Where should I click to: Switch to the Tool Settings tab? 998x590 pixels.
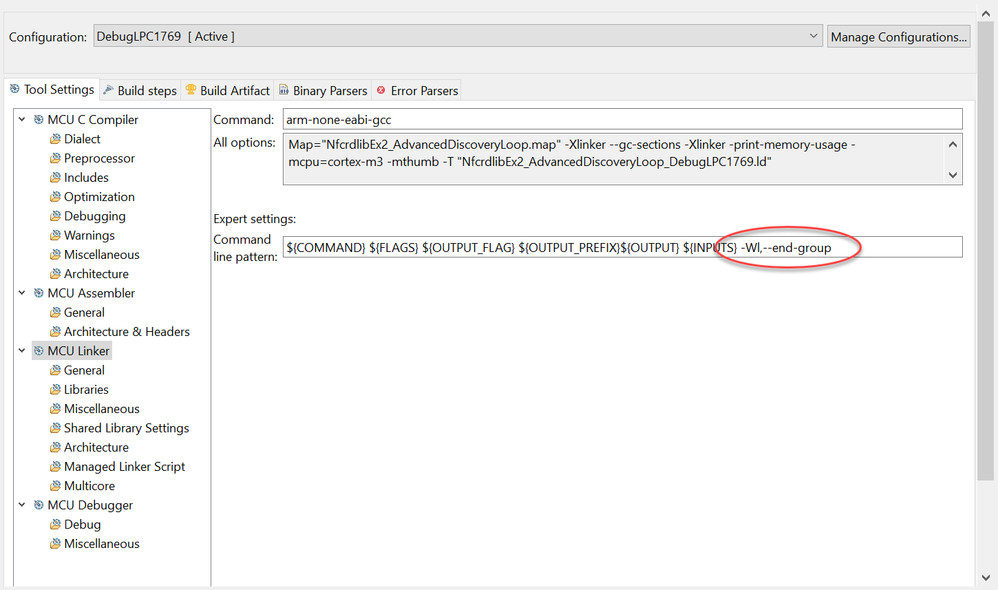[x=52, y=90]
